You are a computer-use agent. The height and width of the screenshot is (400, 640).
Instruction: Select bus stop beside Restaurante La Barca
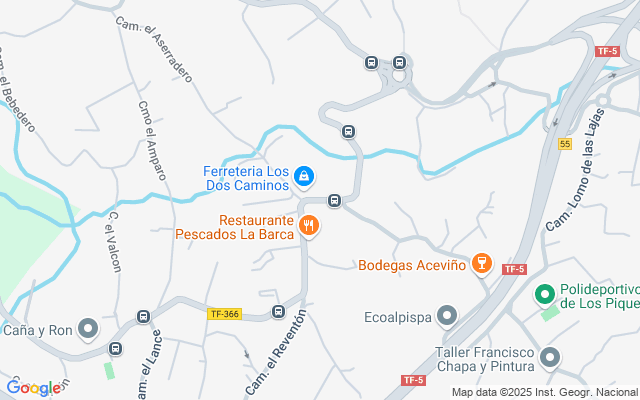click(x=334, y=200)
